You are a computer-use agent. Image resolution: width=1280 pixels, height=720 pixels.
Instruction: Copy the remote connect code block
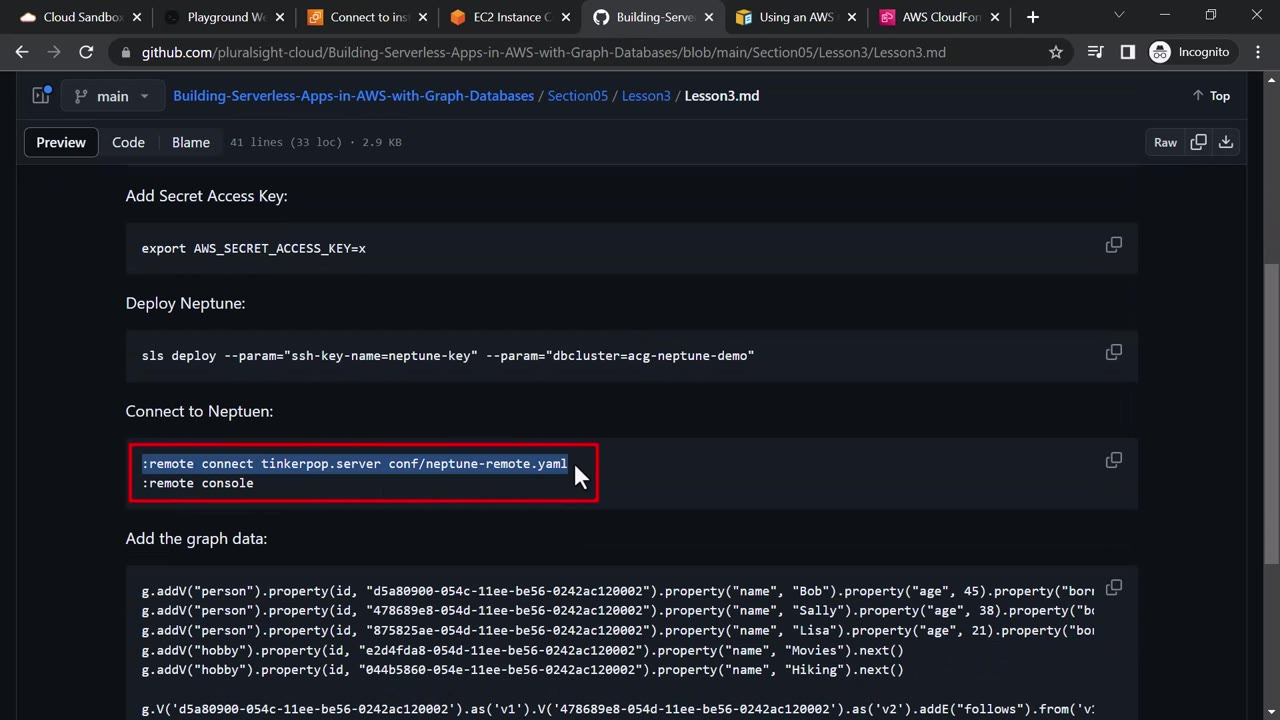1113,460
